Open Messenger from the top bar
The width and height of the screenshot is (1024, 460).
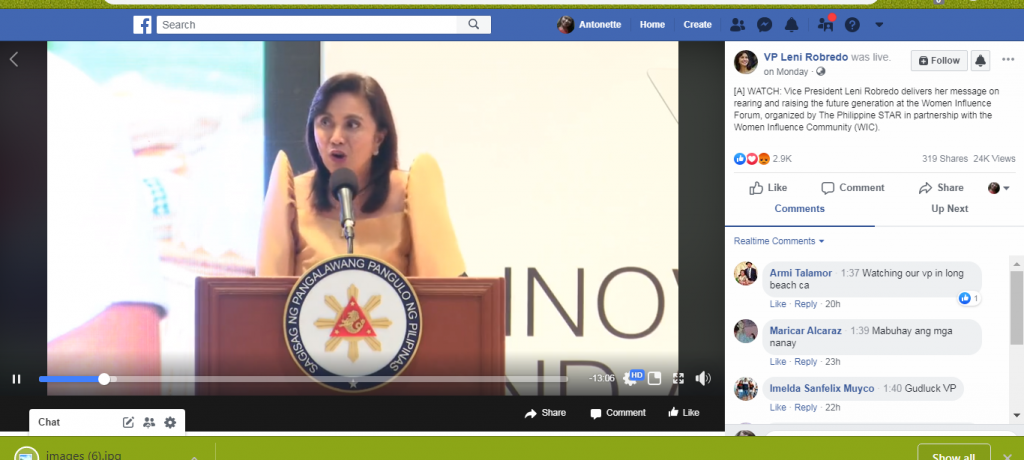coord(764,24)
